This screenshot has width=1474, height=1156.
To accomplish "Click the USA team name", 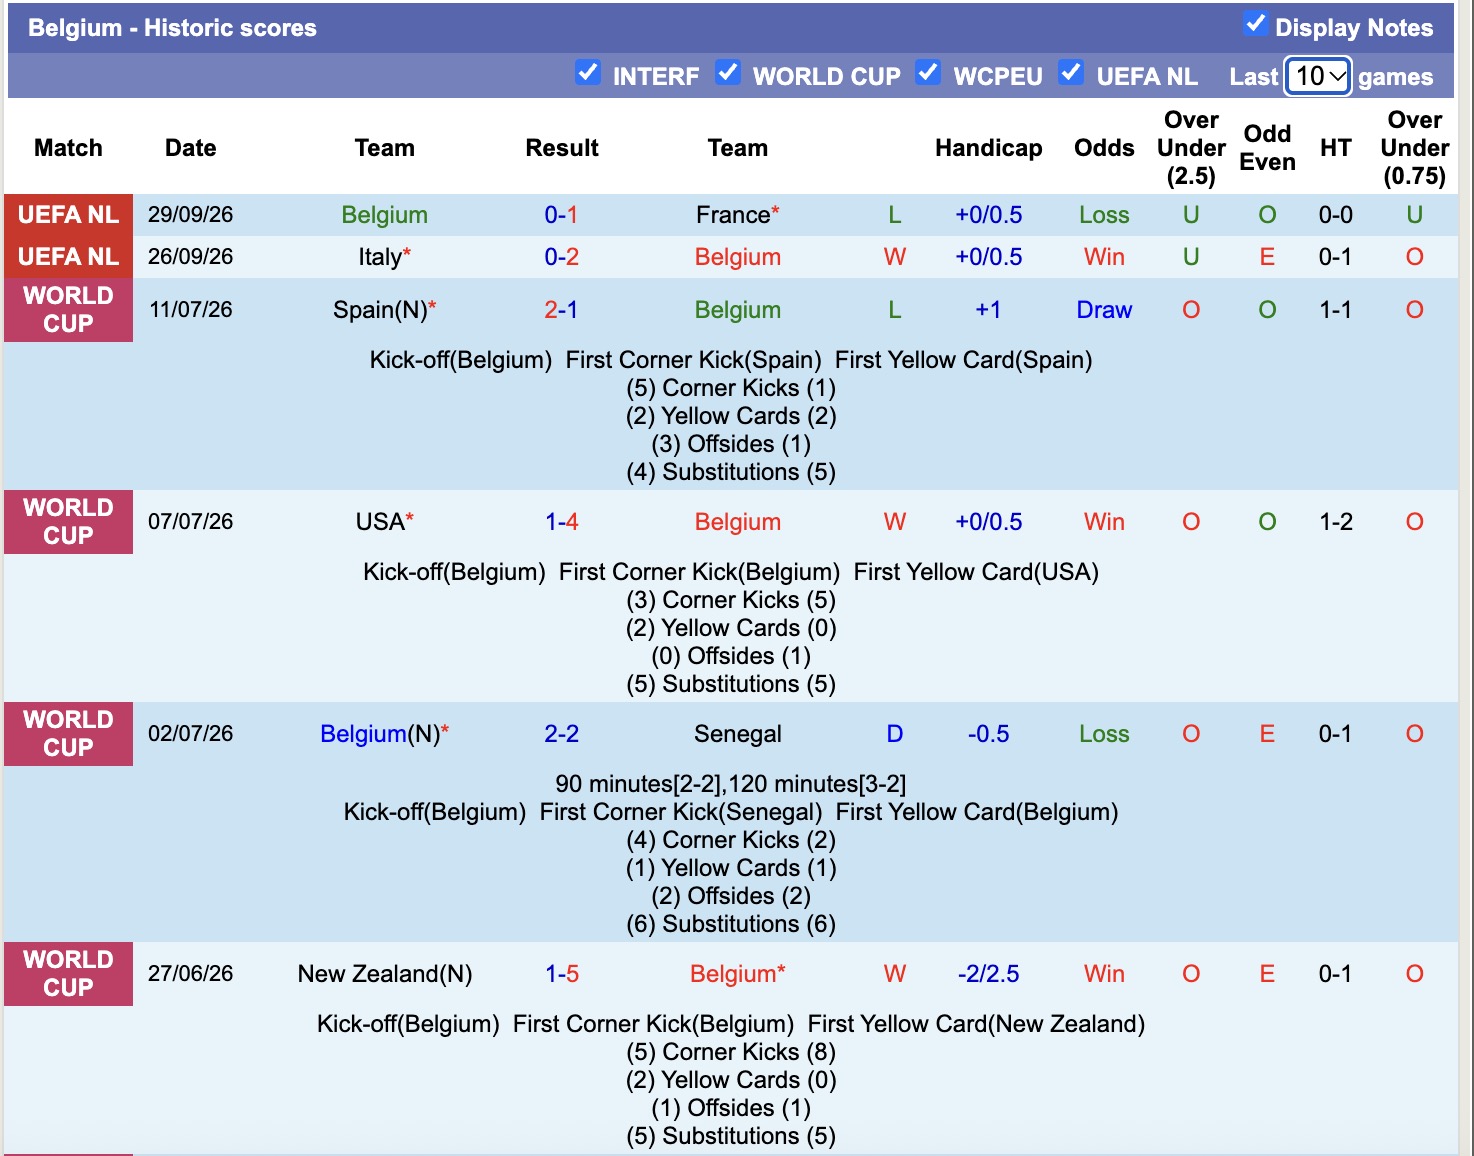I will click(x=380, y=522).
